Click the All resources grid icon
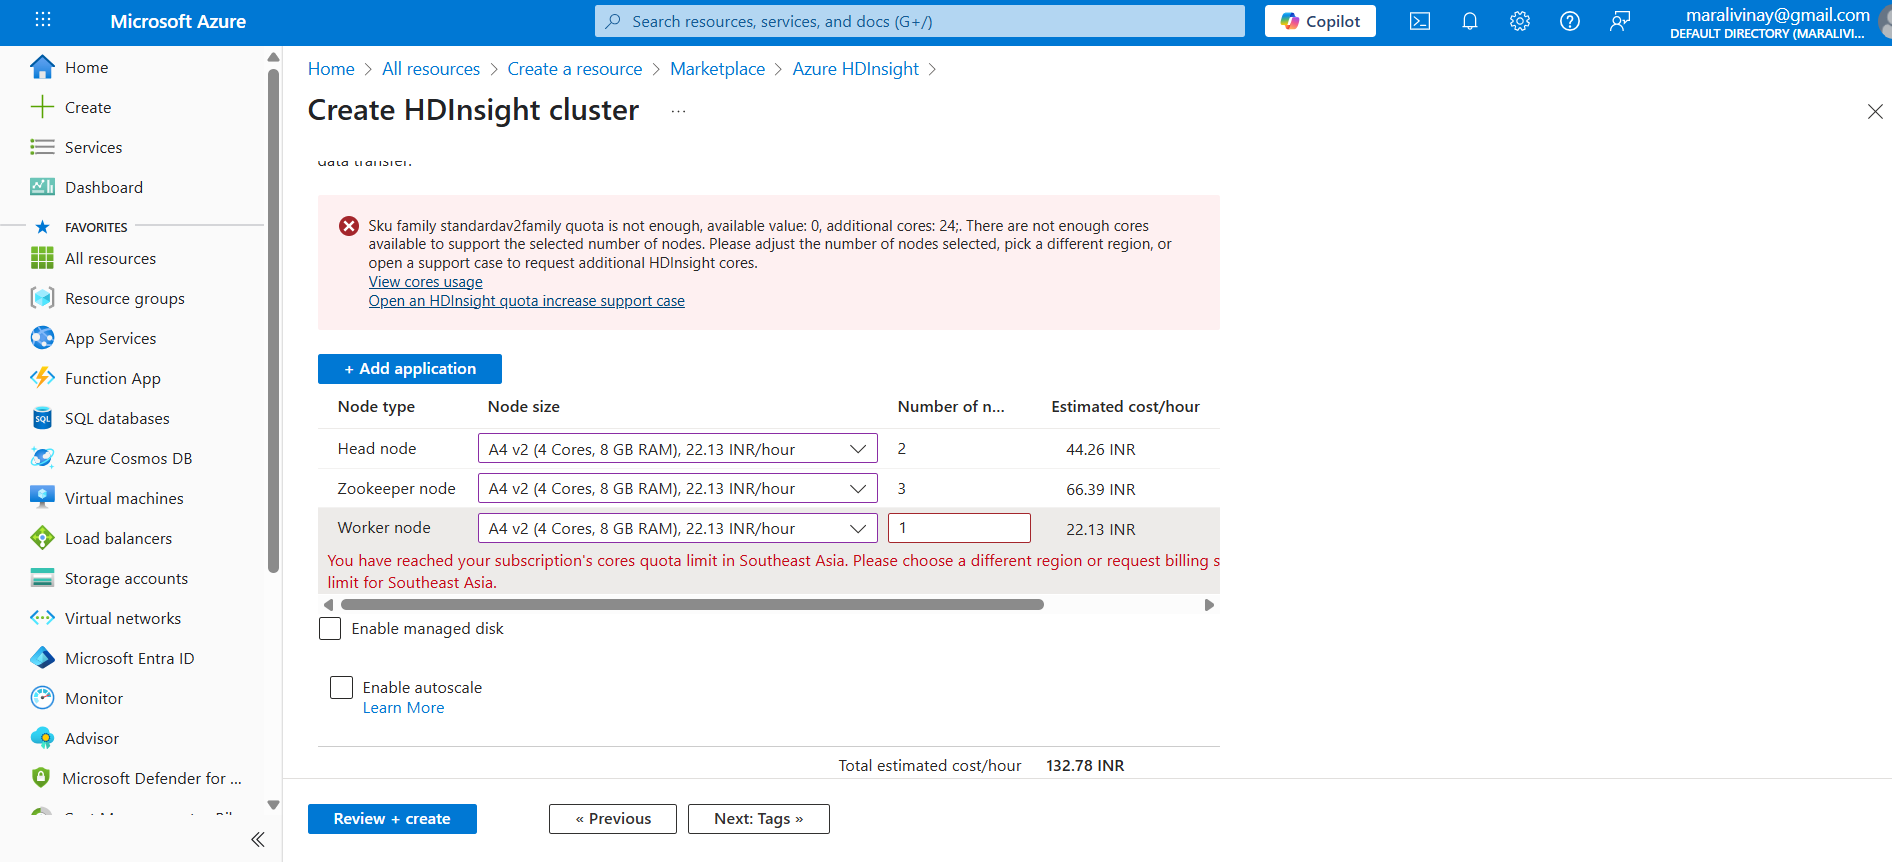 [42, 258]
